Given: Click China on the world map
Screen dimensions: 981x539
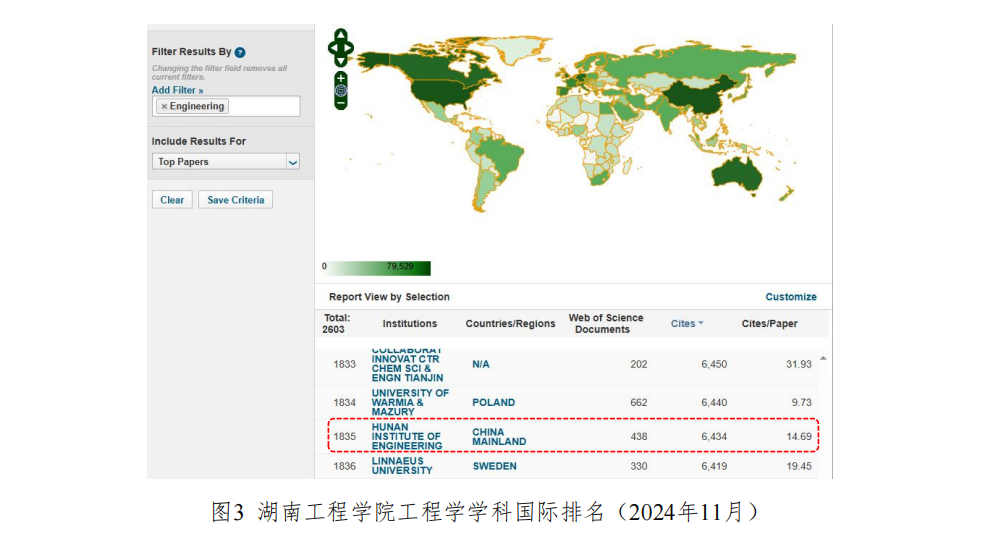Looking at the screenshot, I should (698, 97).
